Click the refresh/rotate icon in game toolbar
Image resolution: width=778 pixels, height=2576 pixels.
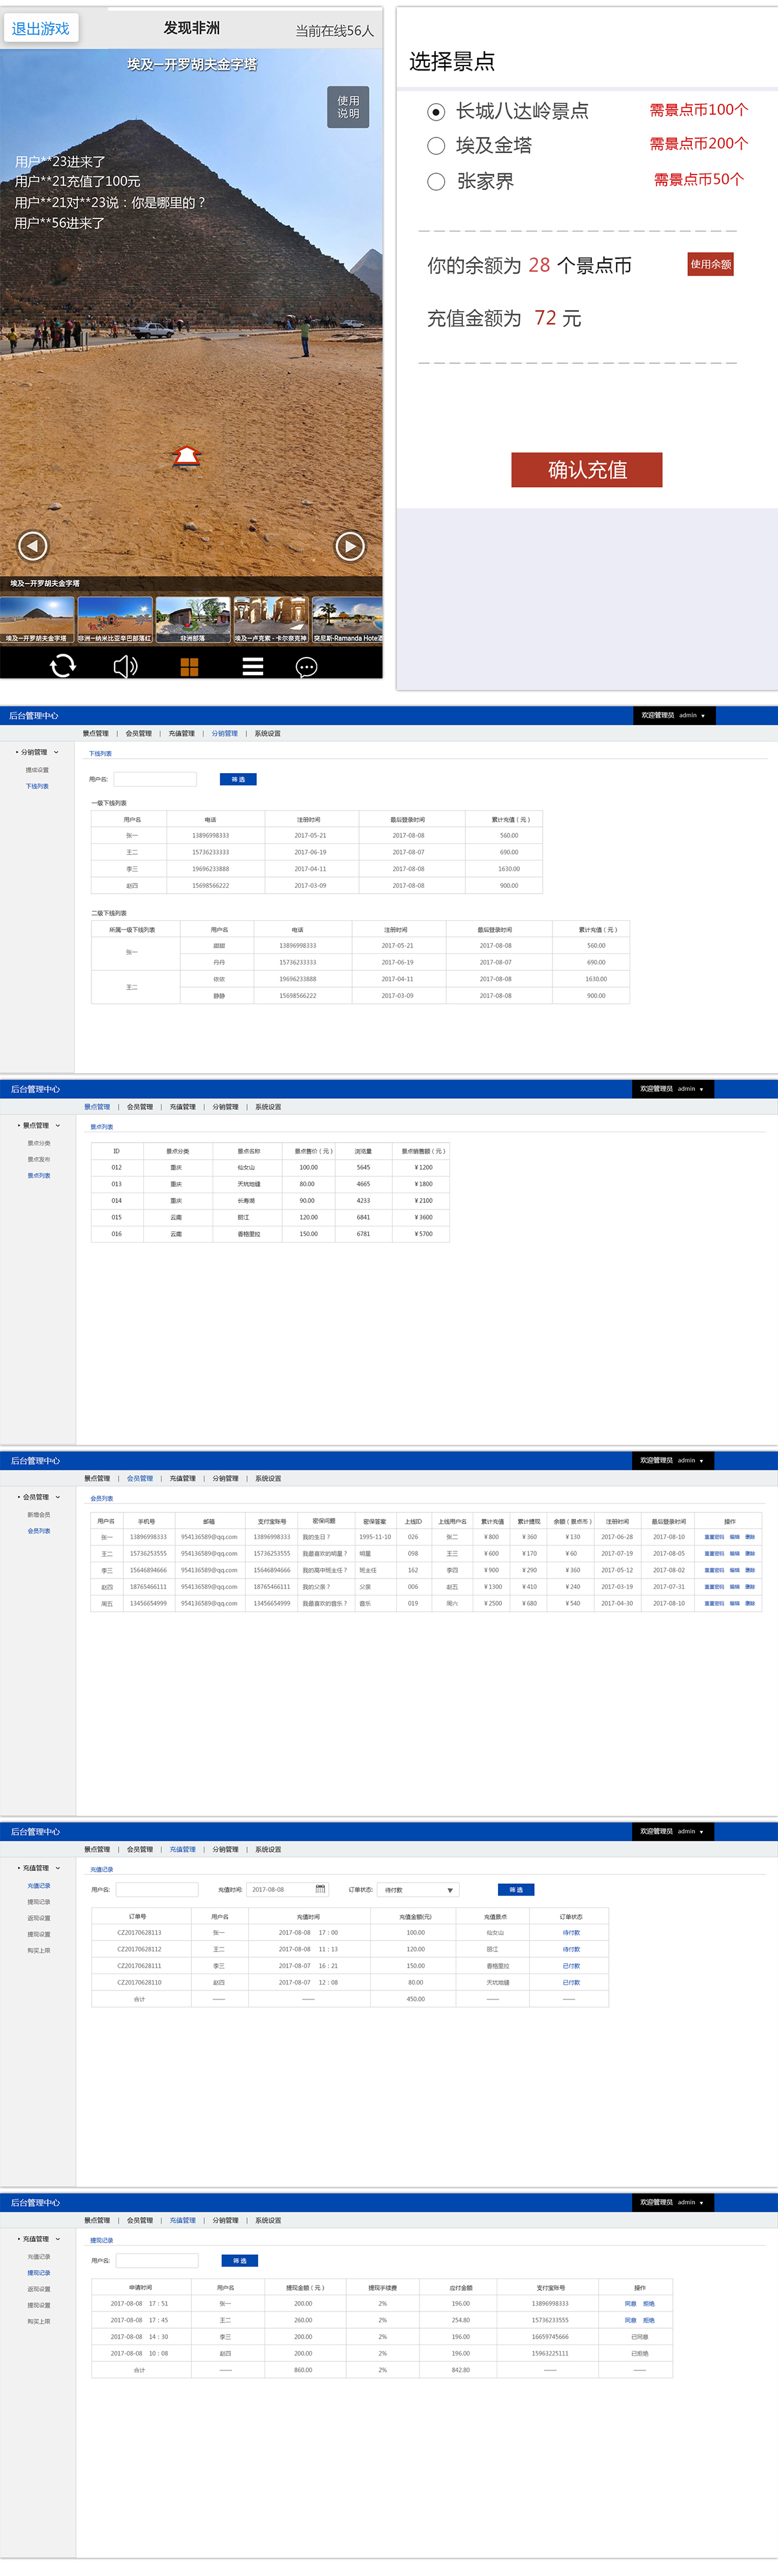63,666
